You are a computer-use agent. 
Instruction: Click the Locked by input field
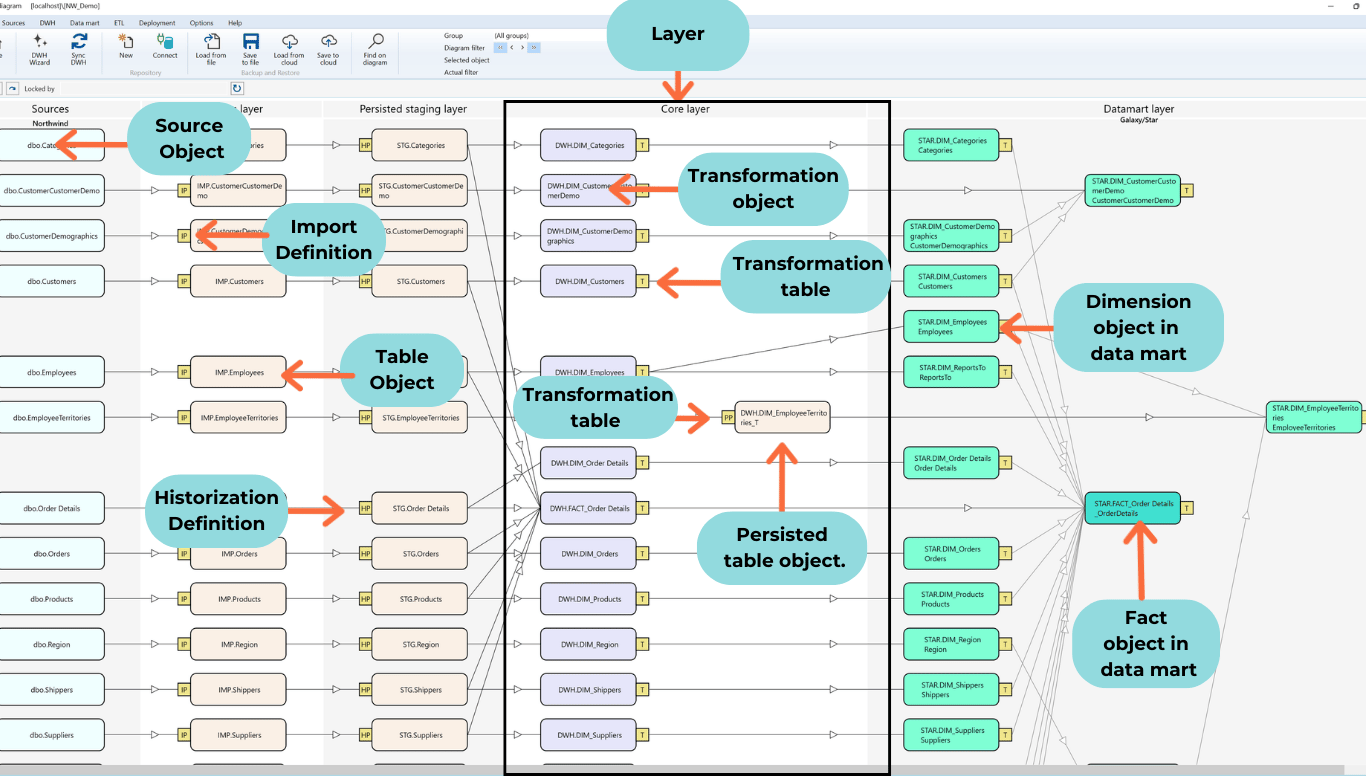(143, 89)
